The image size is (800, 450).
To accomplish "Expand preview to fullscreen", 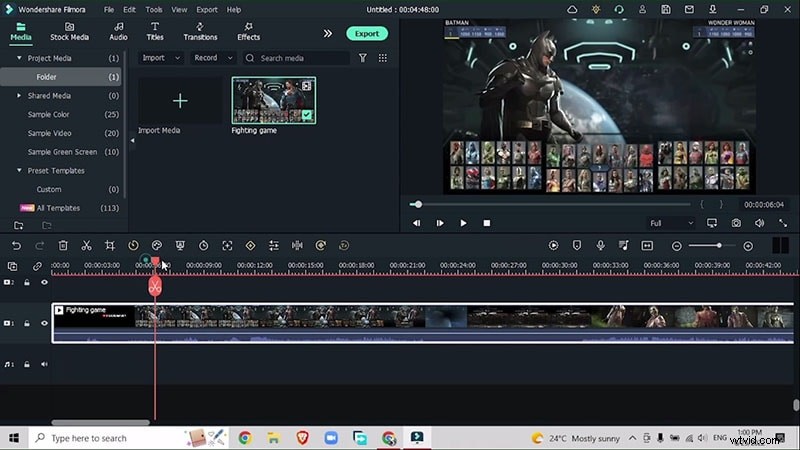I will [783, 223].
